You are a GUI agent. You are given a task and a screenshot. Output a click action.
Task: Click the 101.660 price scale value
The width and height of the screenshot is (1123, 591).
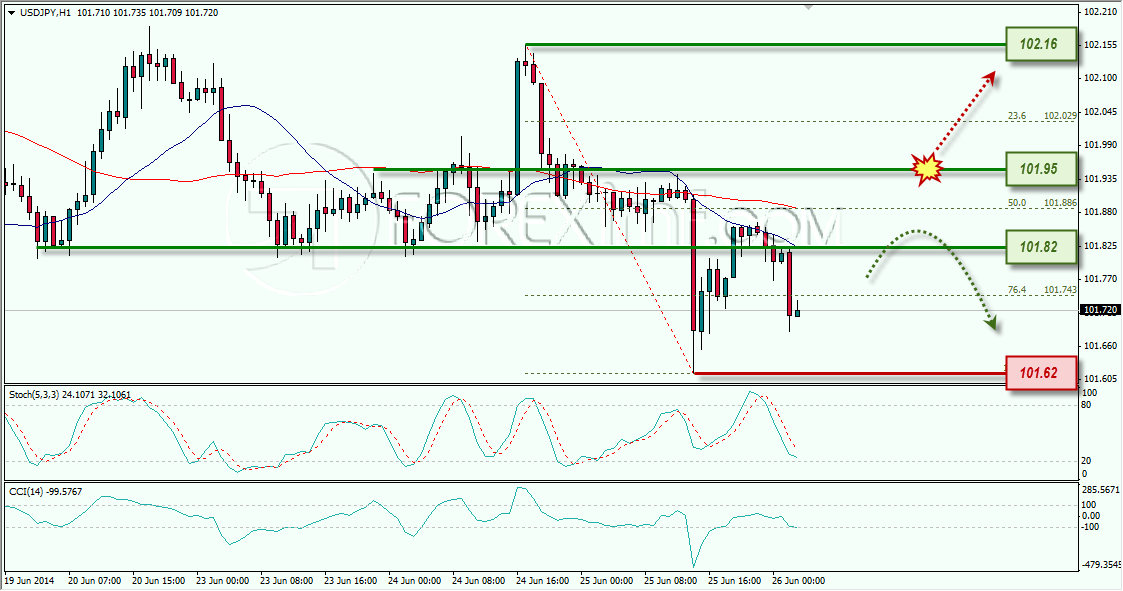(1101, 346)
